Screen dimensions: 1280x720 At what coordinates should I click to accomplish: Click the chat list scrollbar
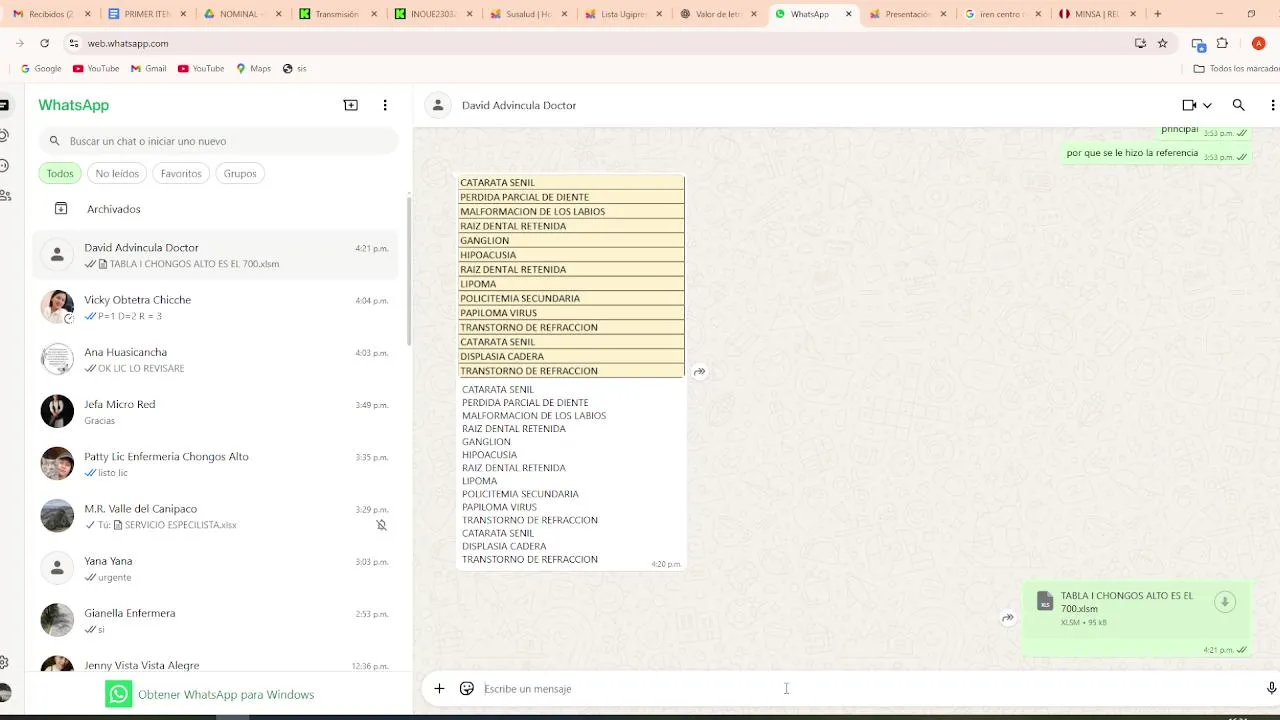click(x=408, y=270)
